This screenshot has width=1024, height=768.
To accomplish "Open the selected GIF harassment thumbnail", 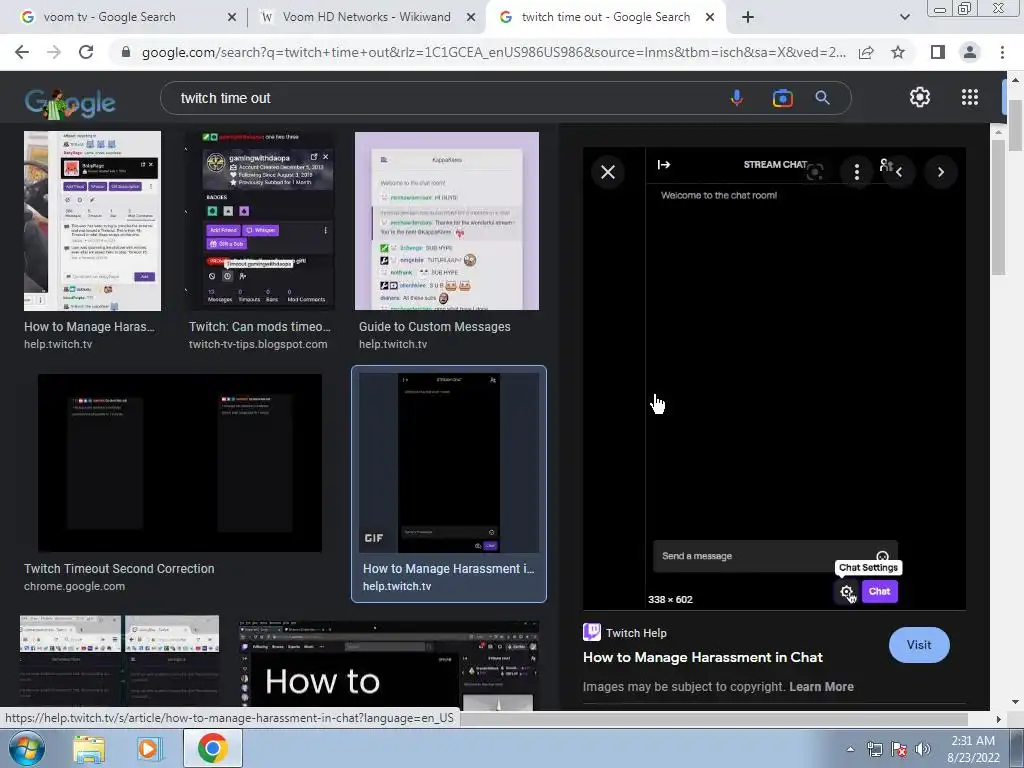I will (x=449, y=463).
